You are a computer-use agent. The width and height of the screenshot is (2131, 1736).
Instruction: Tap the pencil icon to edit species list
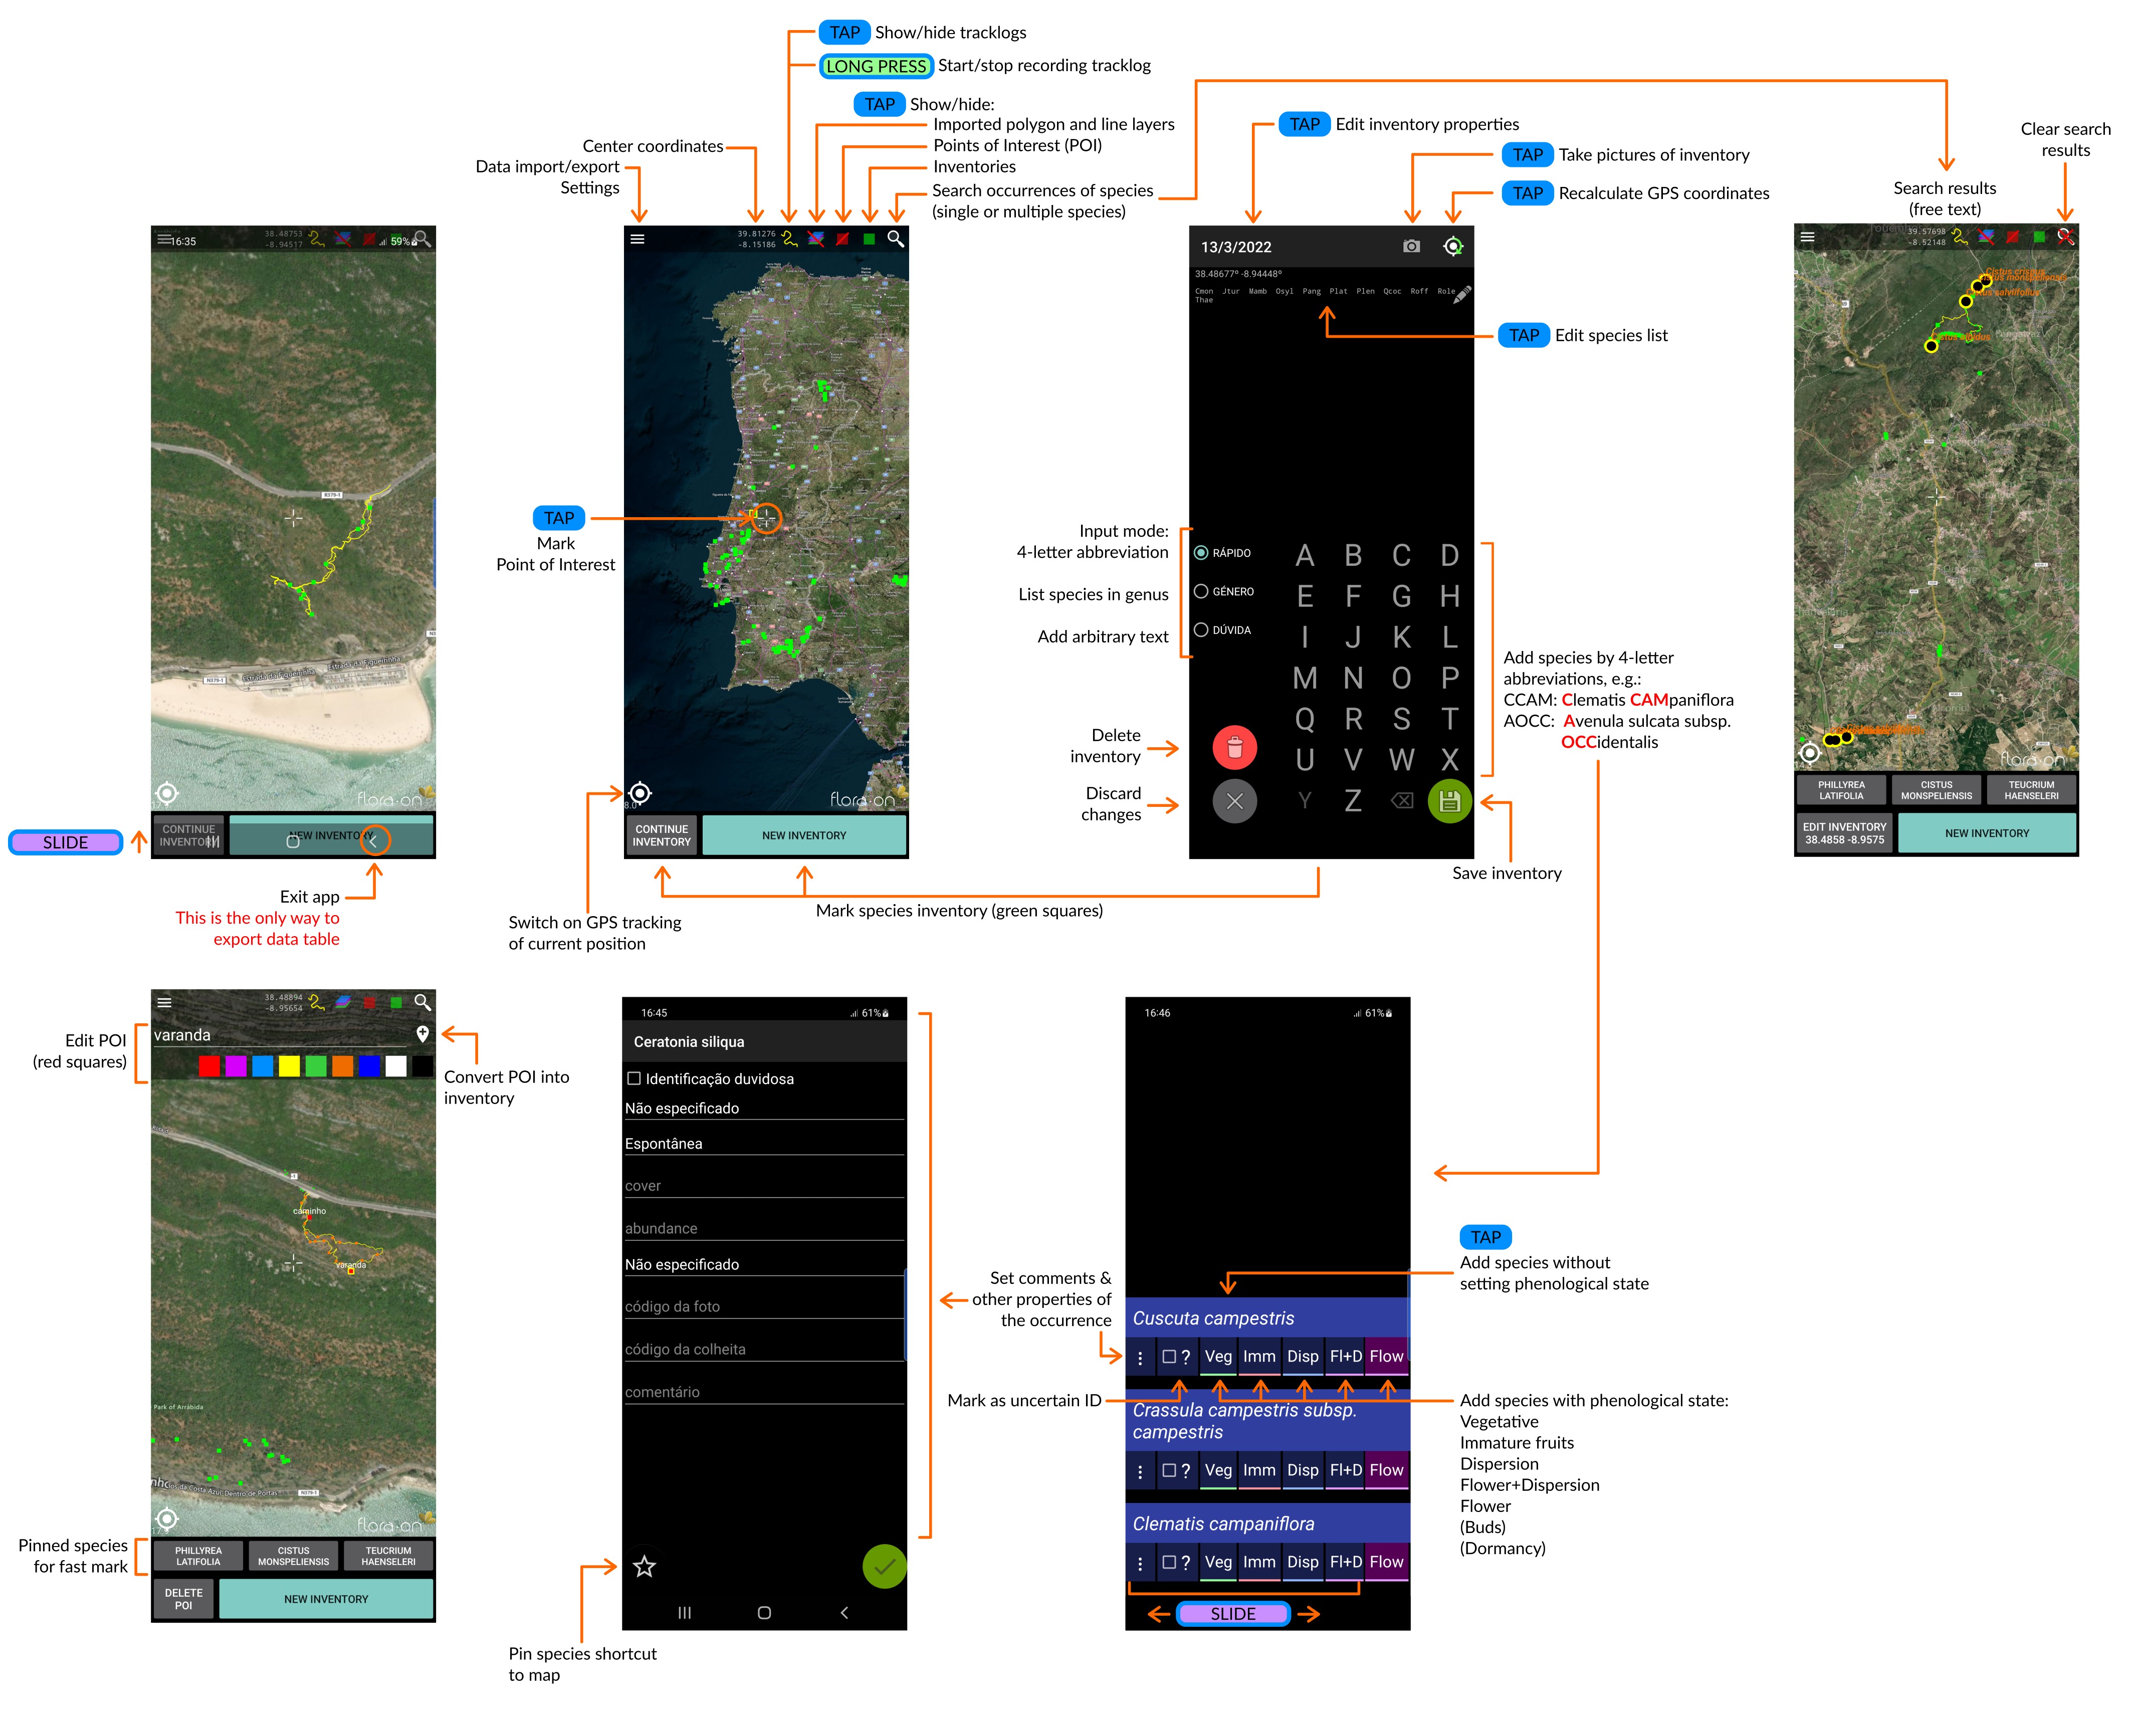[1461, 295]
